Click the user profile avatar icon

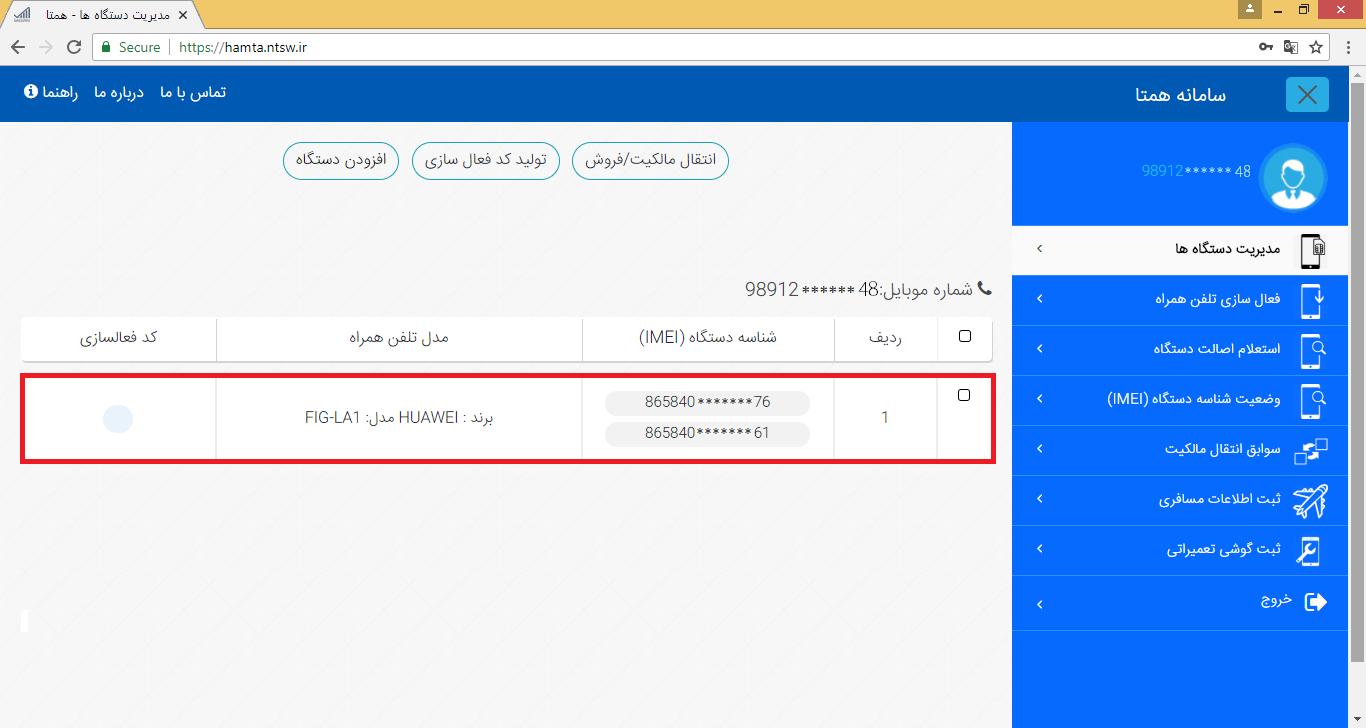pos(1292,177)
